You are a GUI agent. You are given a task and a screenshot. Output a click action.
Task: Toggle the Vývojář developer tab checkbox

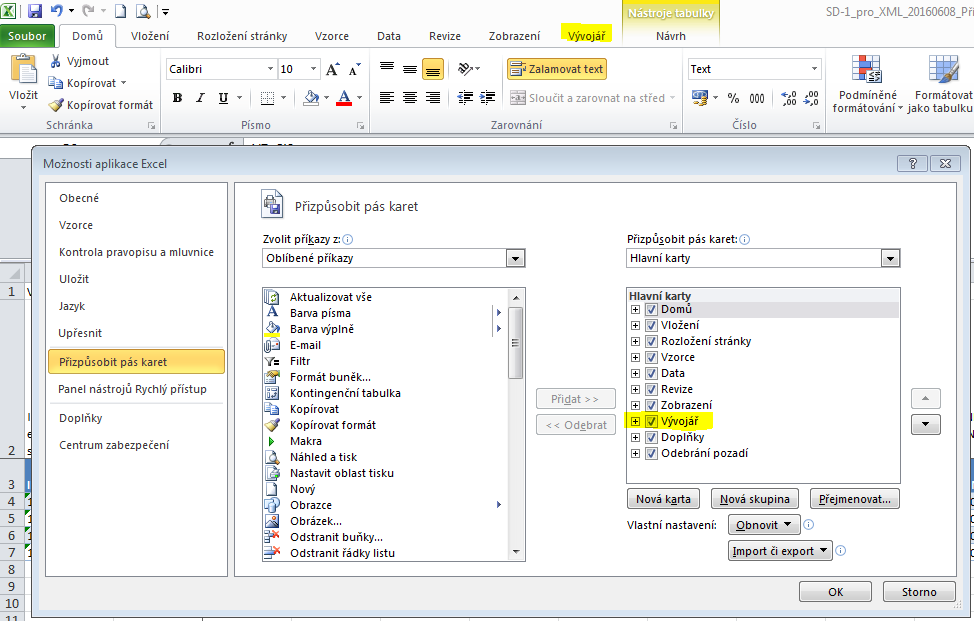coord(651,421)
